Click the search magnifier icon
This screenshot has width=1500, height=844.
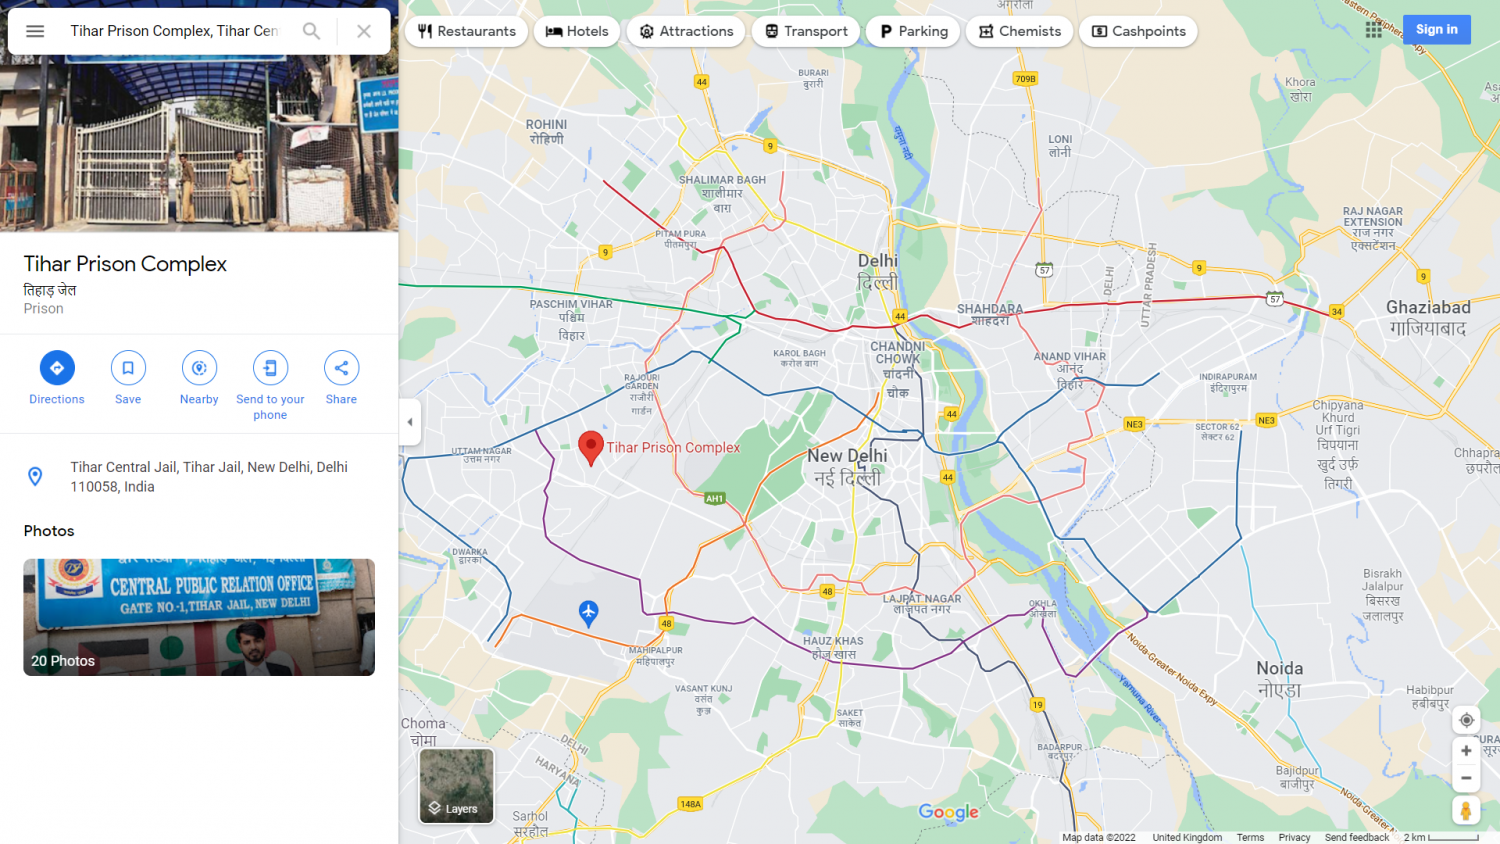pos(312,31)
